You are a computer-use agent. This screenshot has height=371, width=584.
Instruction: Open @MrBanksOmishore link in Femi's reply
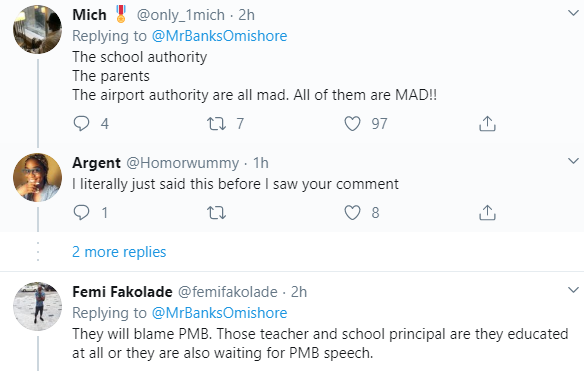point(219,313)
